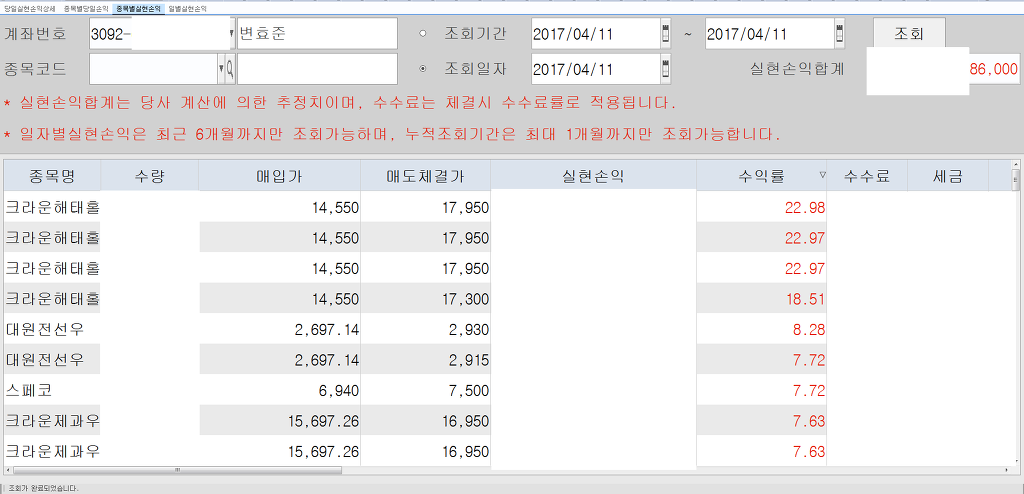The height and width of the screenshot is (494, 1024).
Task: Select the 조회기간 radio button
Action: click(422, 33)
